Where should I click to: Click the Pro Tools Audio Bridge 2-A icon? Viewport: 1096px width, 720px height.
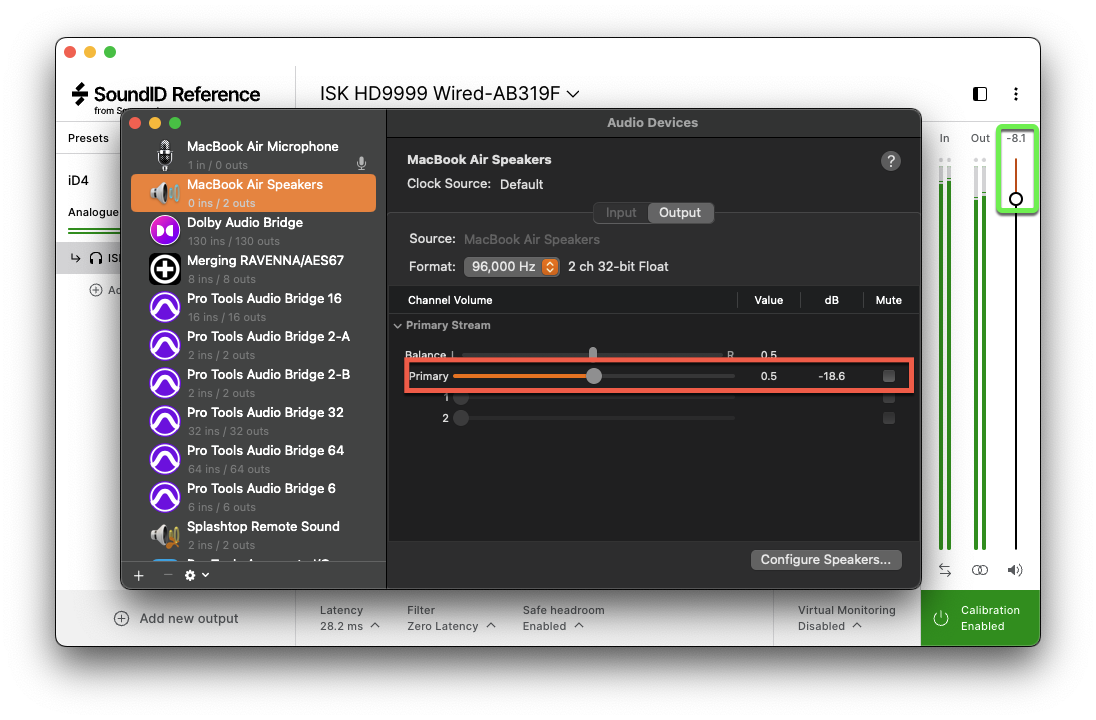point(165,345)
